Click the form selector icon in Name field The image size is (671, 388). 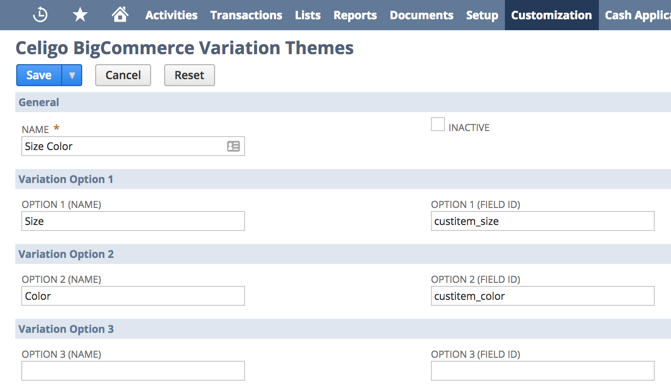click(233, 146)
